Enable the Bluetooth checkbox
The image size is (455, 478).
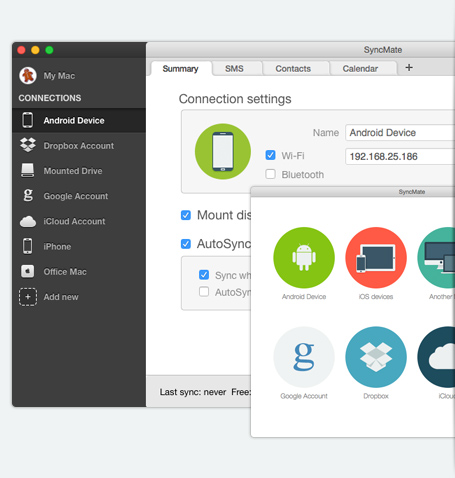tap(270, 174)
